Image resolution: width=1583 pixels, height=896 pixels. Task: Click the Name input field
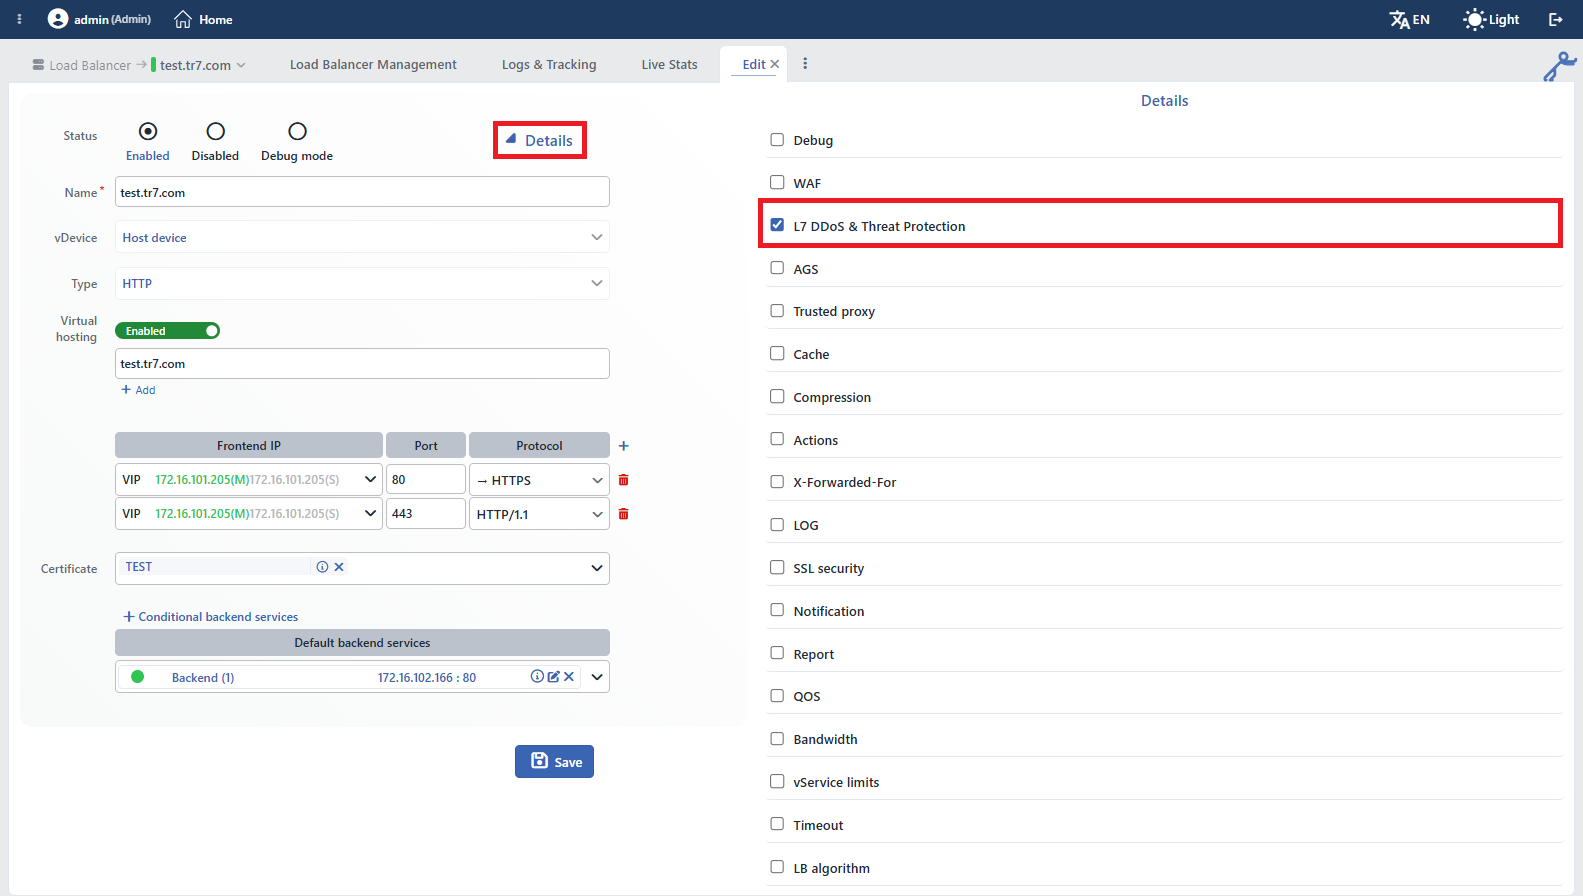pos(362,192)
